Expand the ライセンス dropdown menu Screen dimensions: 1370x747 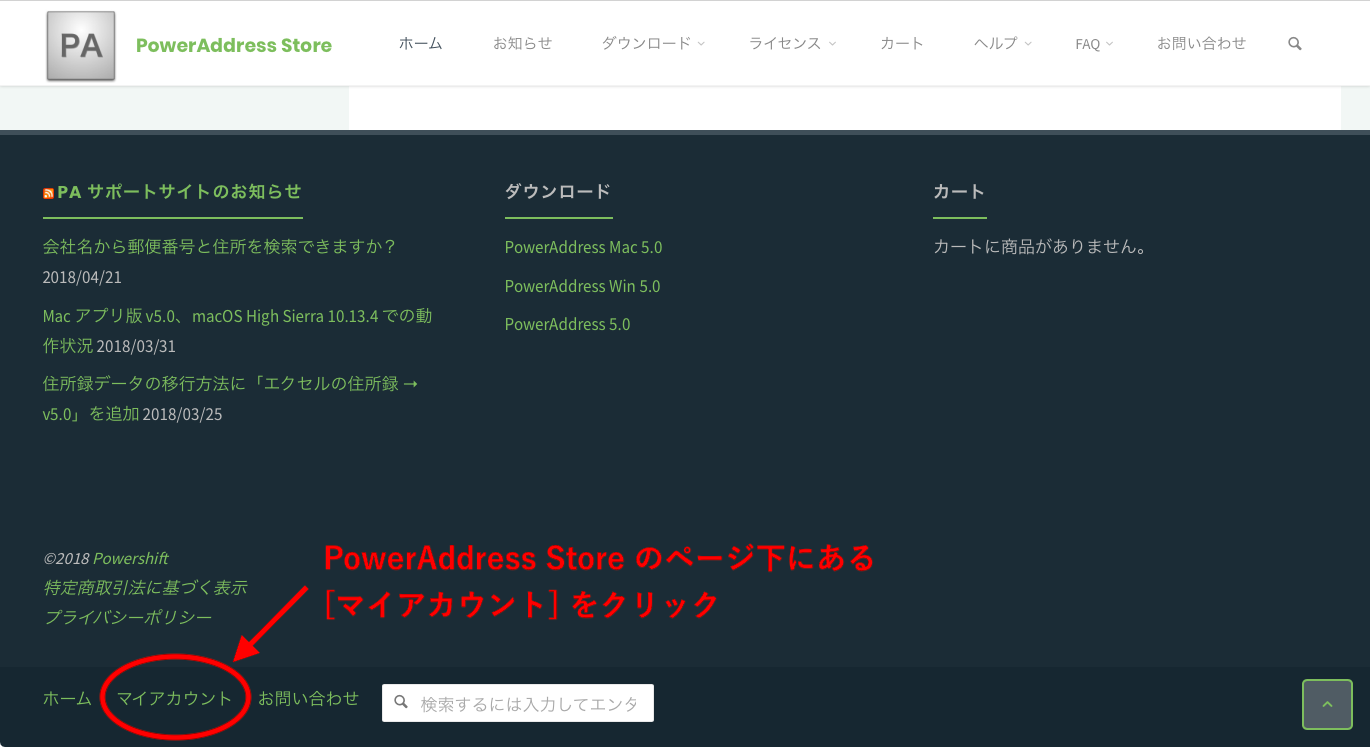(791, 44)
